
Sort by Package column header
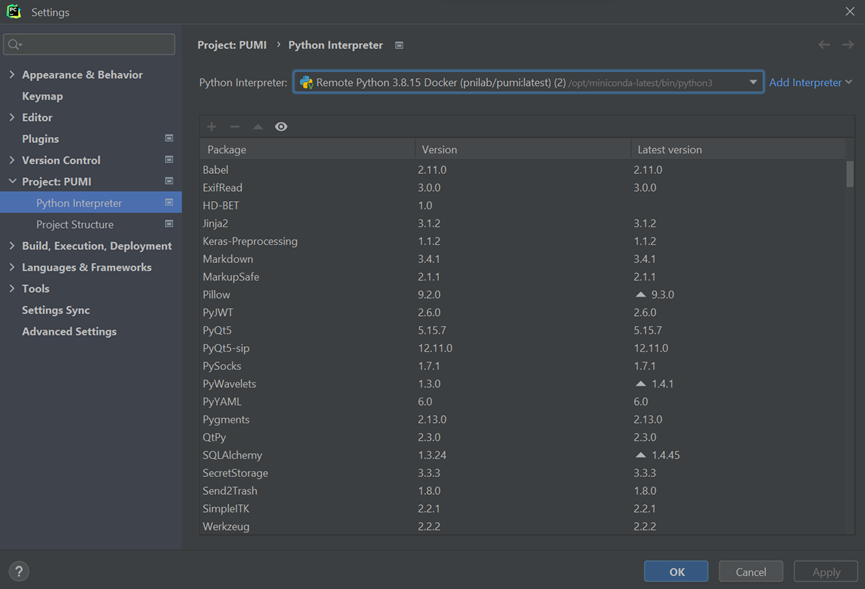(307, 149)
